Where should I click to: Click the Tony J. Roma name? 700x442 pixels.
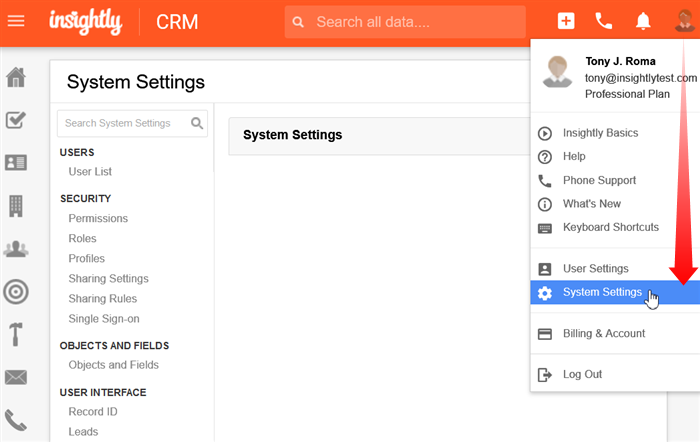pos(621,61)
